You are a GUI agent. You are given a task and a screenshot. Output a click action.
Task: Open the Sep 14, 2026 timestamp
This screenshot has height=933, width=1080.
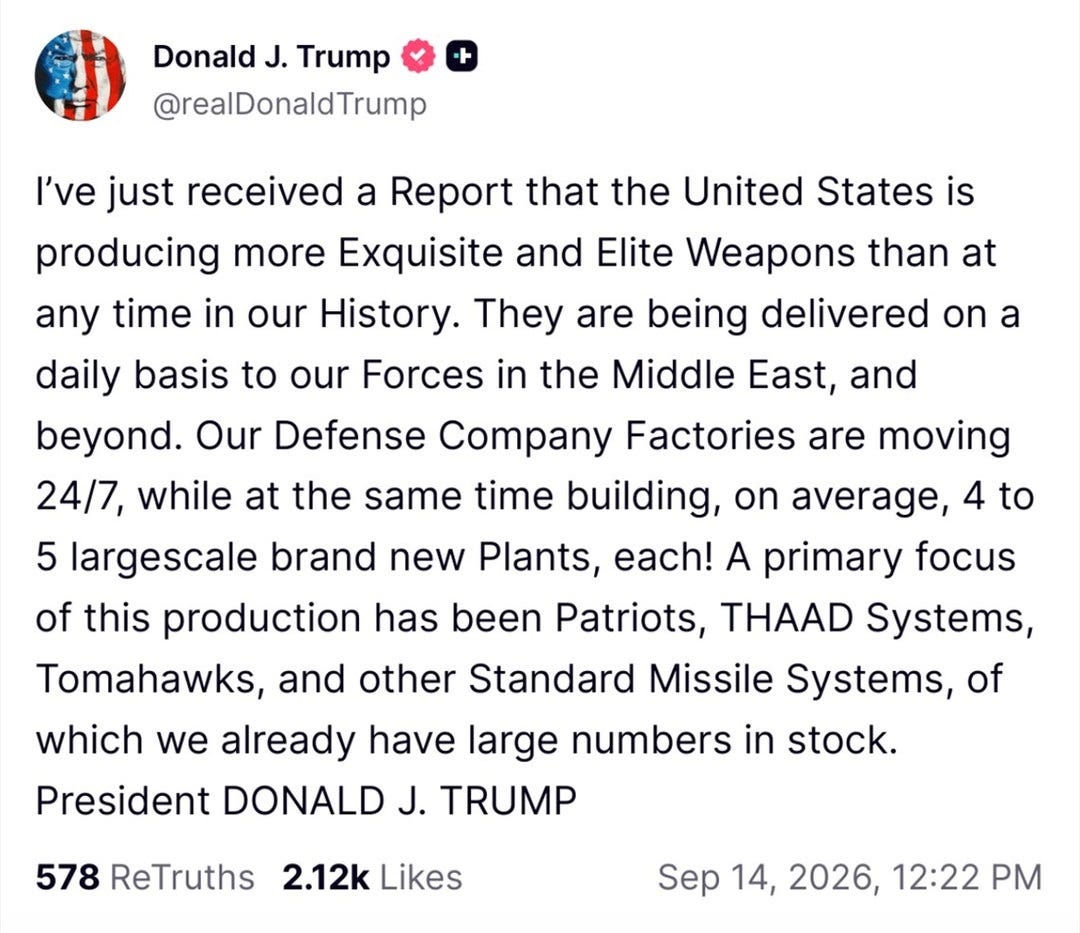click(x=849, y=877)
